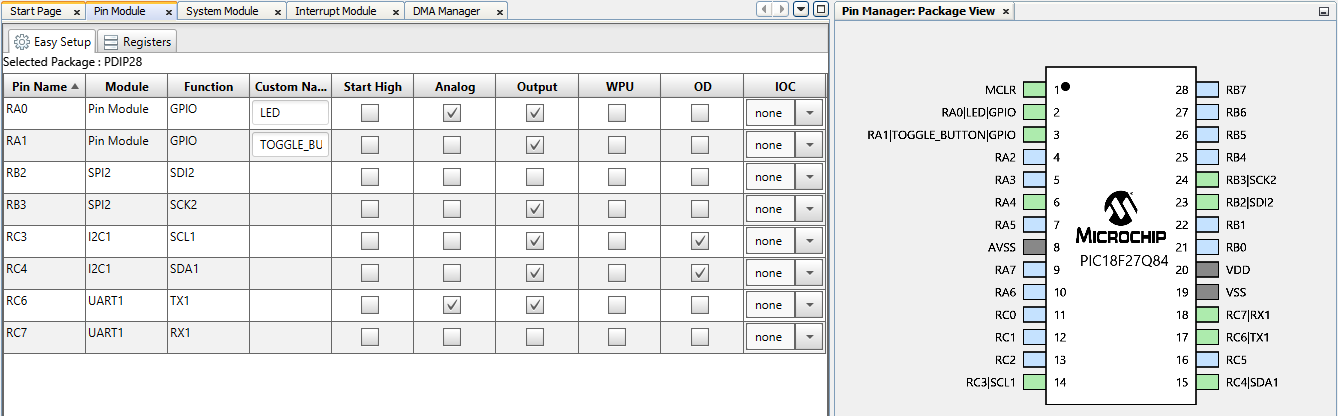Select pin 28 RB7 on package
Image resolution: width=1338 pixels, height=416 pixels.
1208,90
